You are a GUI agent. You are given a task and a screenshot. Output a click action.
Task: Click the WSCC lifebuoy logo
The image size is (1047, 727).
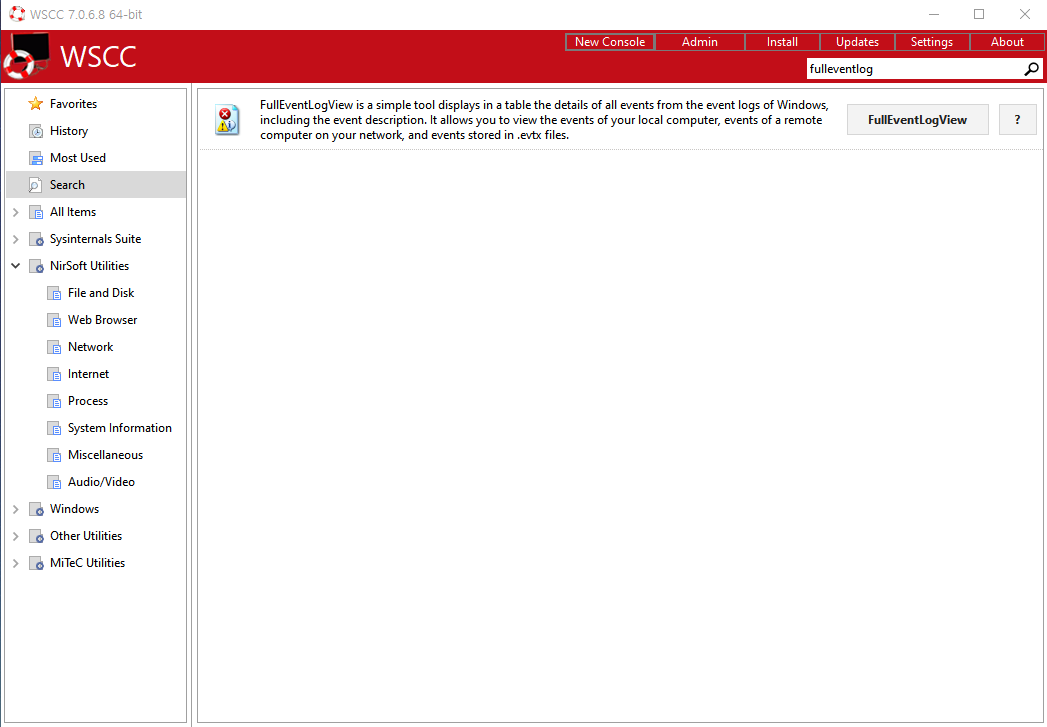[x=27, y=56]
